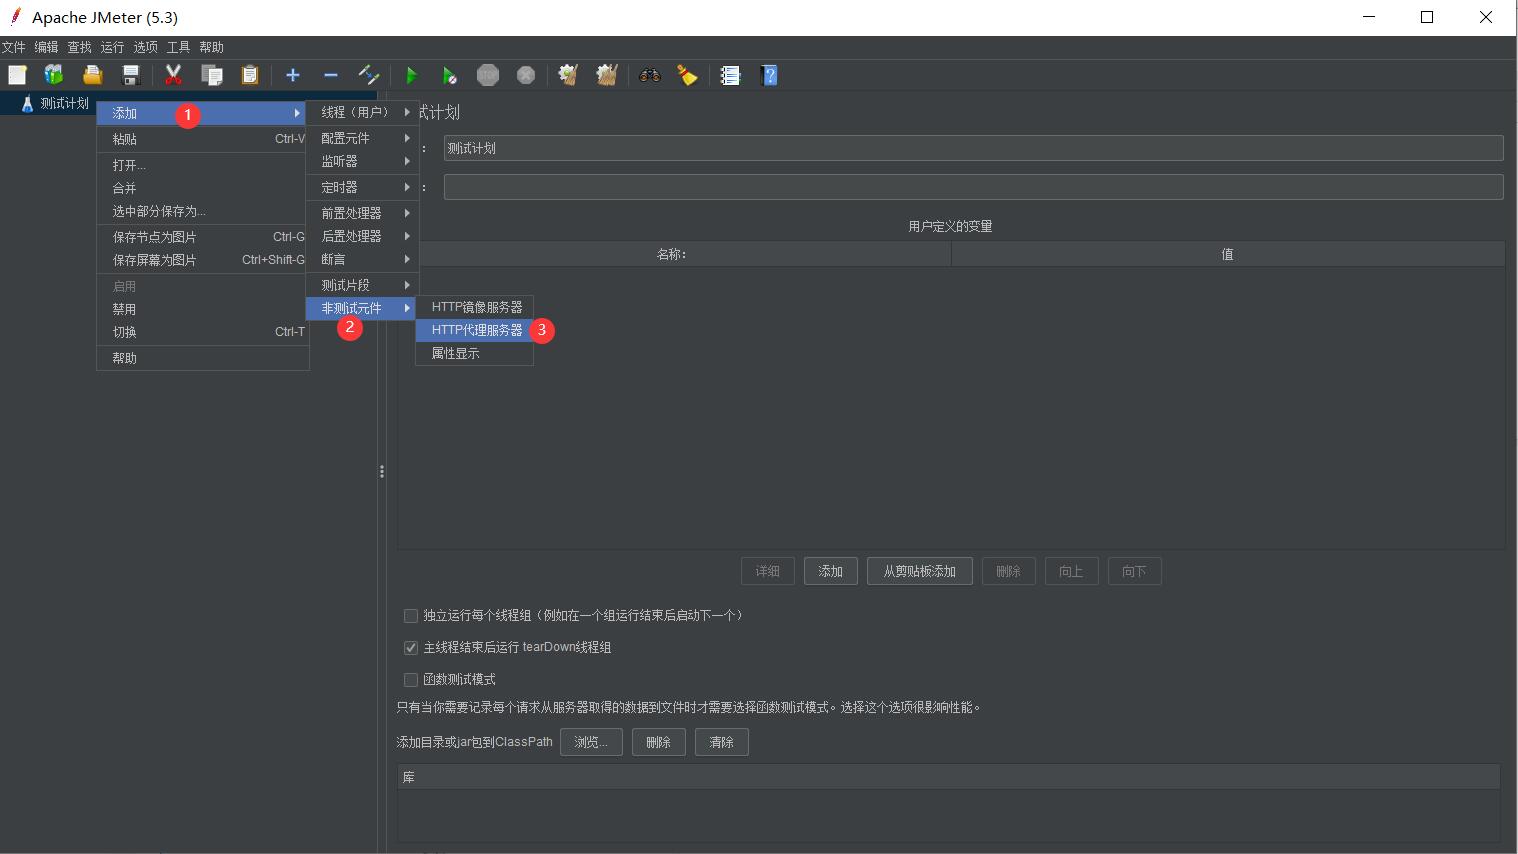Choose 选中部分保存为... menu entry
Image resolution: width=1518 pixels, height=854 pixels.
(x=202, y=211)
